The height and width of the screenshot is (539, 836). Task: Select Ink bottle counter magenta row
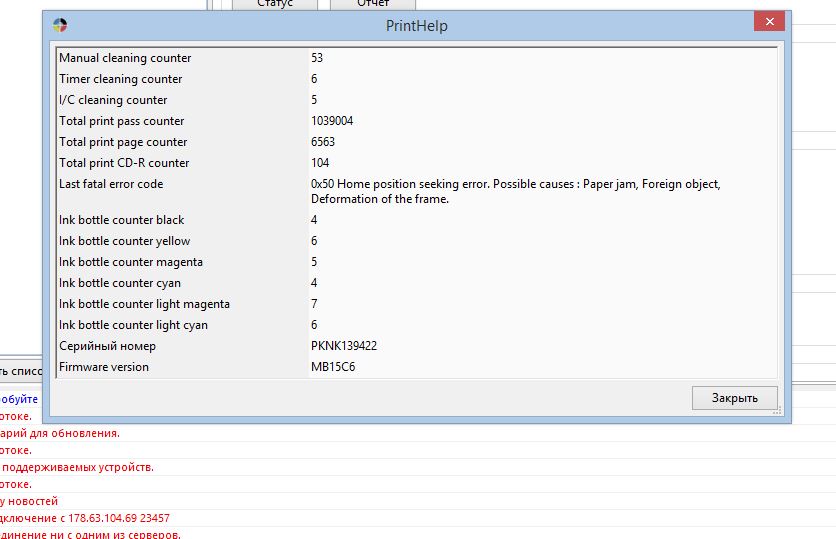tap(416, 262)
